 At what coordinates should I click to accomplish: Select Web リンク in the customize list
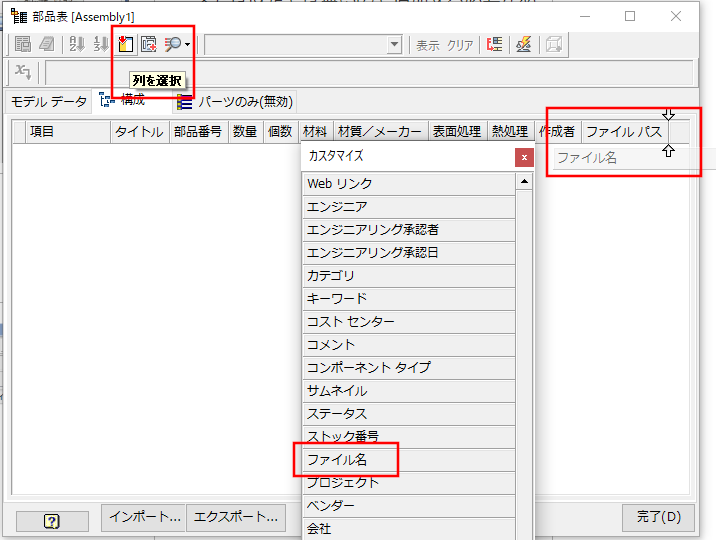(409, 184)
